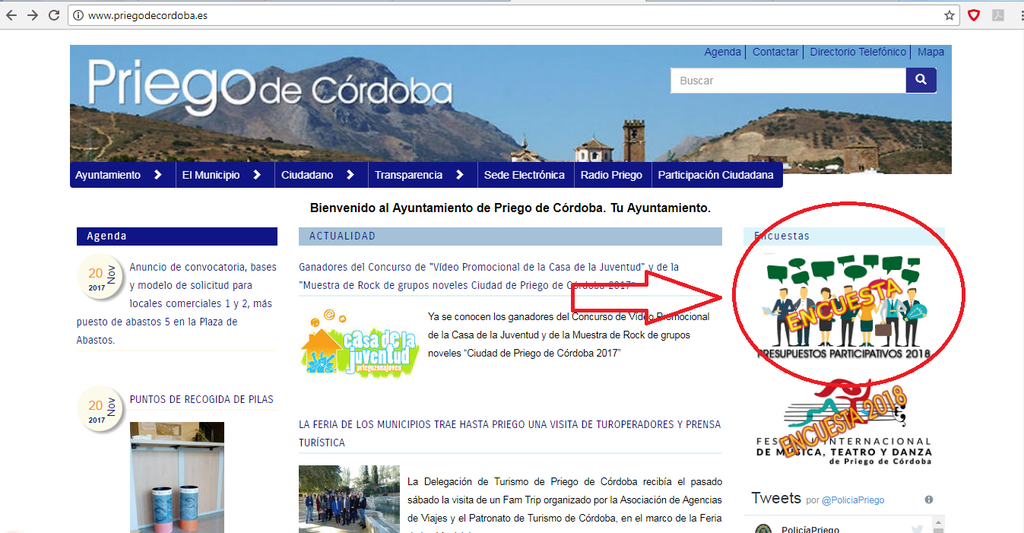Click the Casa de la Juventud logo
Viewport: 1024px width, 533px height.
click(360, 342)
